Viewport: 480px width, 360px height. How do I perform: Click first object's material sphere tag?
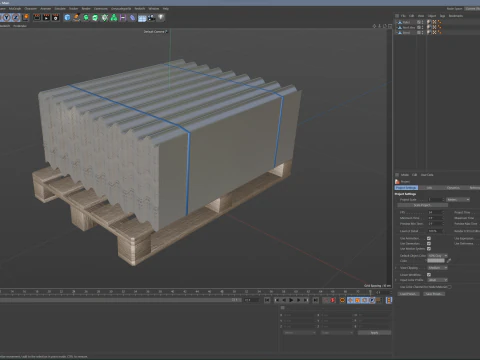[429, 22]
